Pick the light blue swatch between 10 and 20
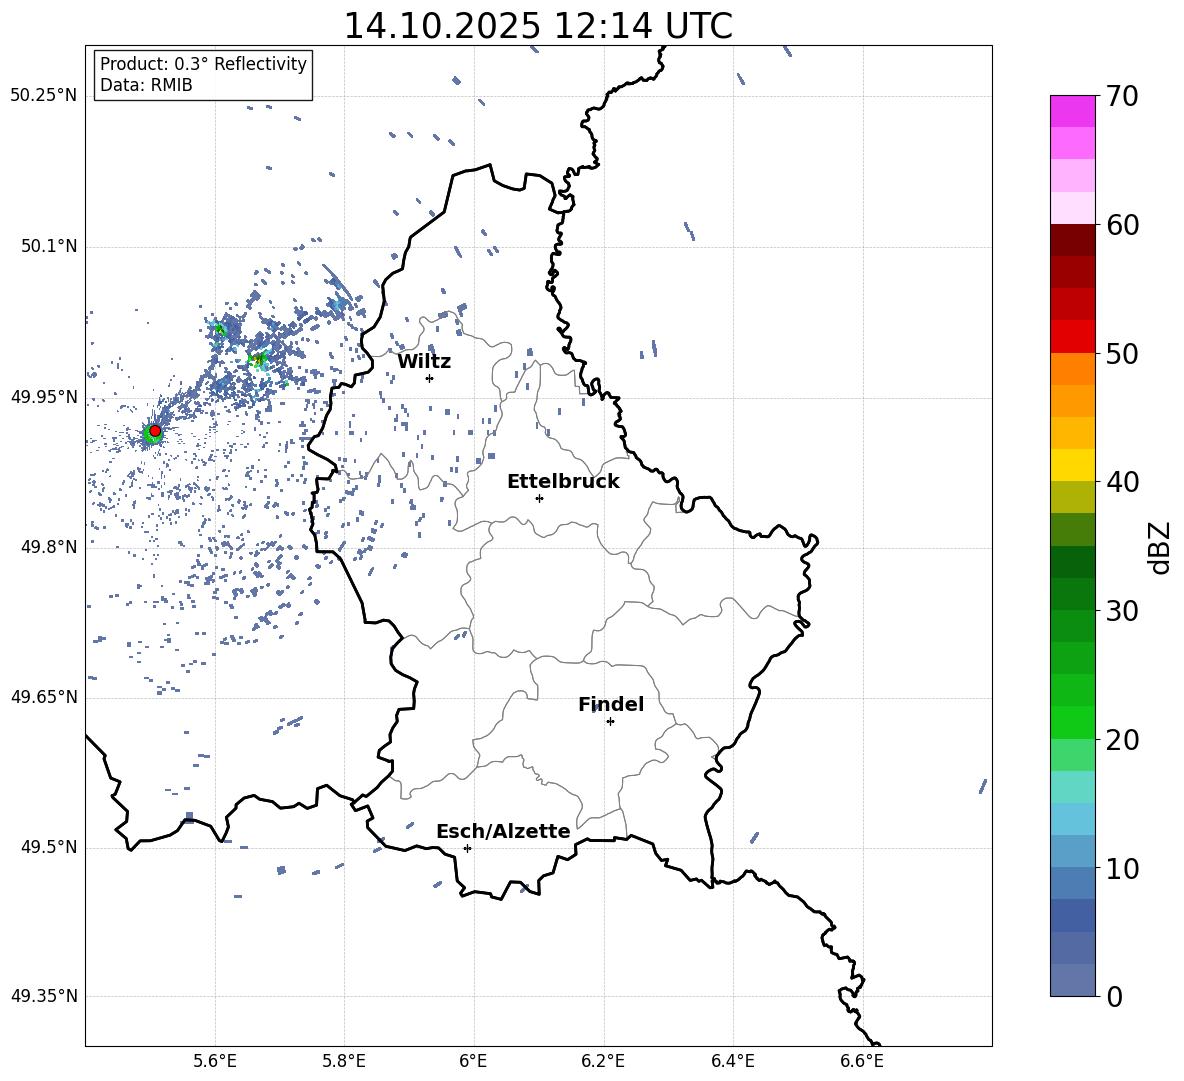 [1073, 819]
